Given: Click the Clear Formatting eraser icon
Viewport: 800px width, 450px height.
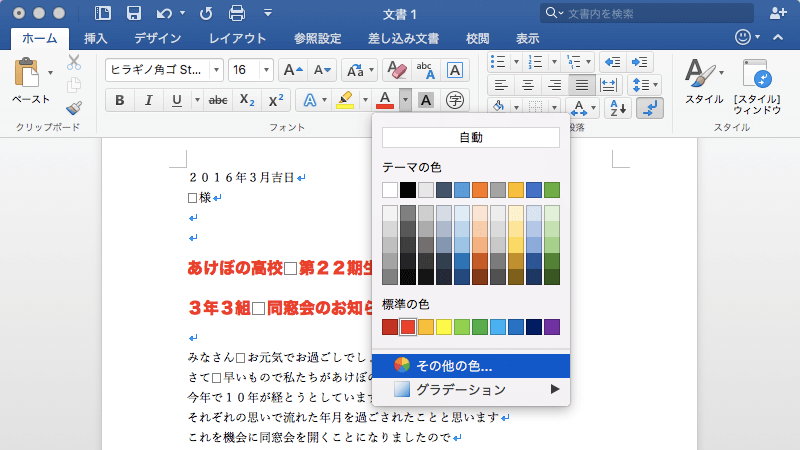Looking at the screenshot, I should coord(396,70).
